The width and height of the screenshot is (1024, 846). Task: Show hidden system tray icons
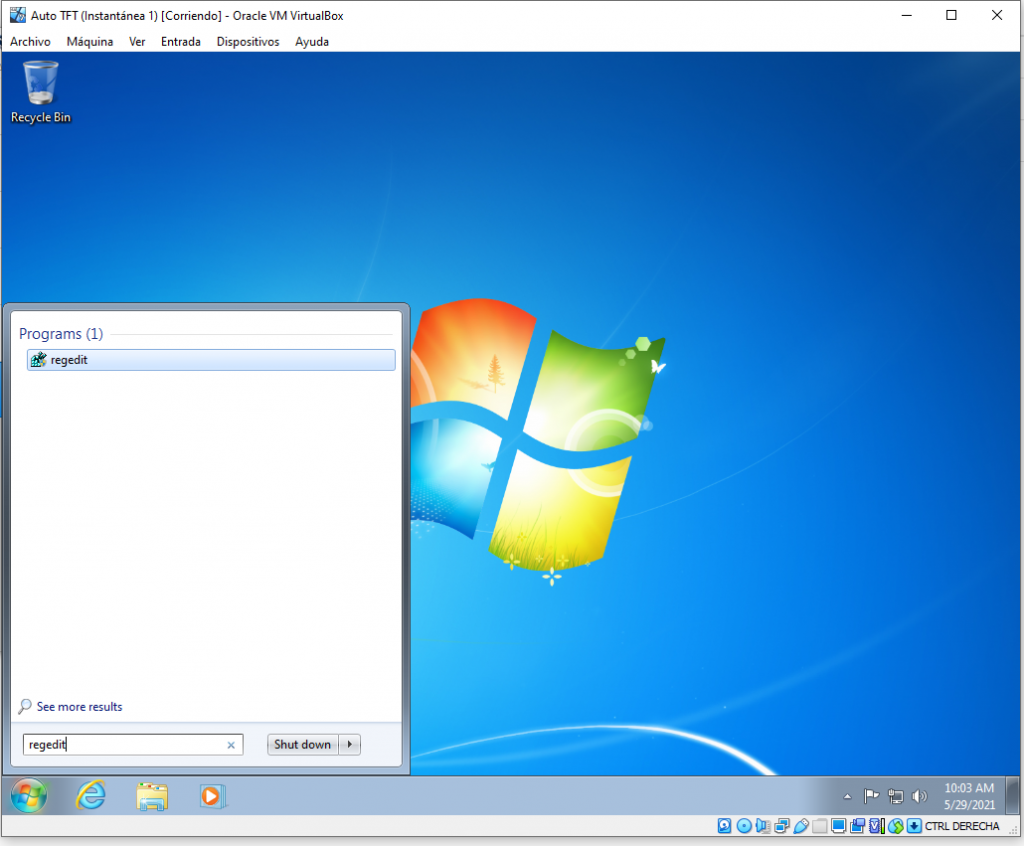(x=848, y=797)
